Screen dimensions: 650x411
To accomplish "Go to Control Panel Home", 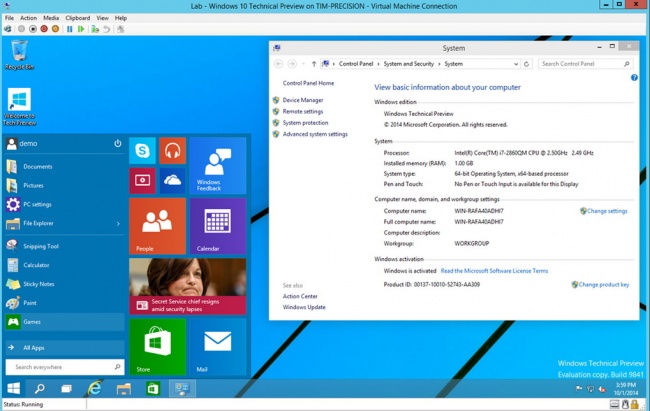I will point(308,83).
